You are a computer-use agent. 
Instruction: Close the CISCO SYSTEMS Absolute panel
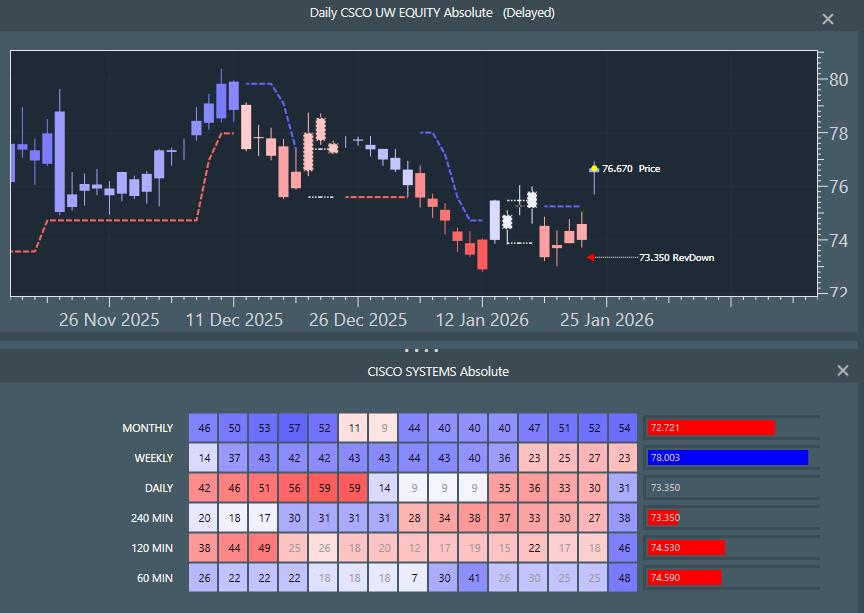(843, 370)
